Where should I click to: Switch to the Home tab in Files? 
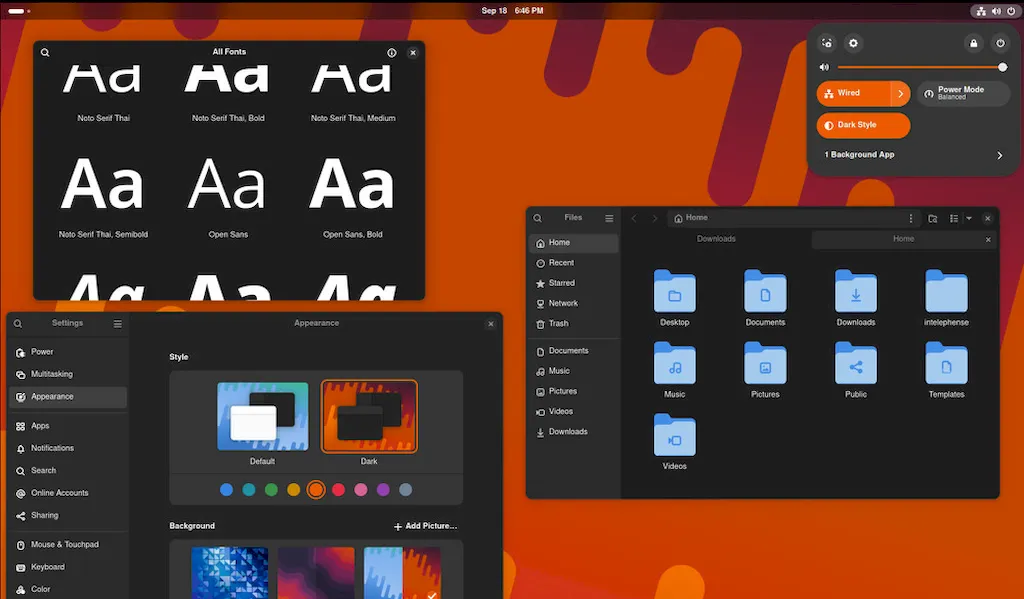(x=904, y=239)
